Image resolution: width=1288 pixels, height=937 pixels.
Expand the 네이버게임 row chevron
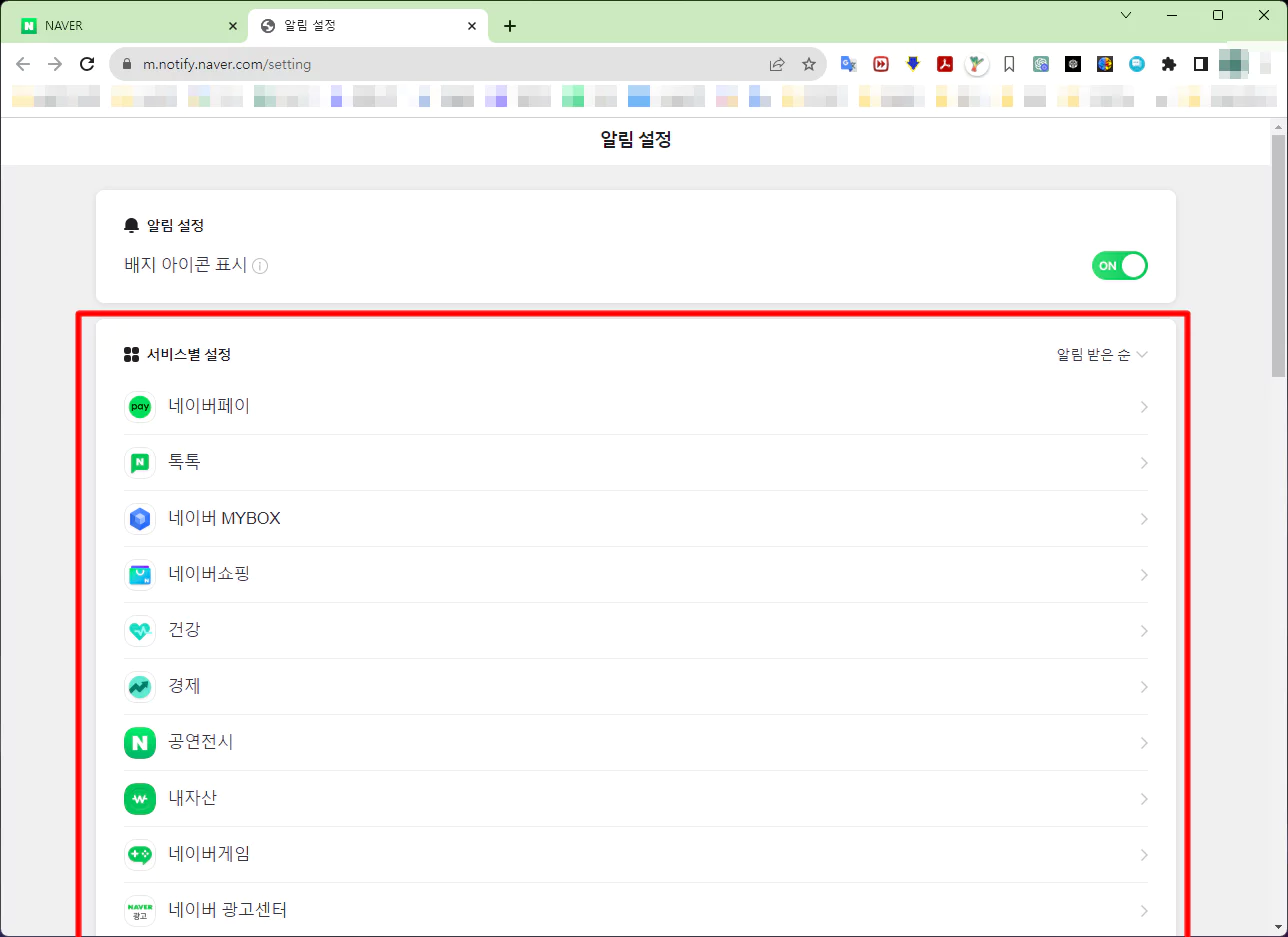pyautogui.click(x=1143, y=855)
